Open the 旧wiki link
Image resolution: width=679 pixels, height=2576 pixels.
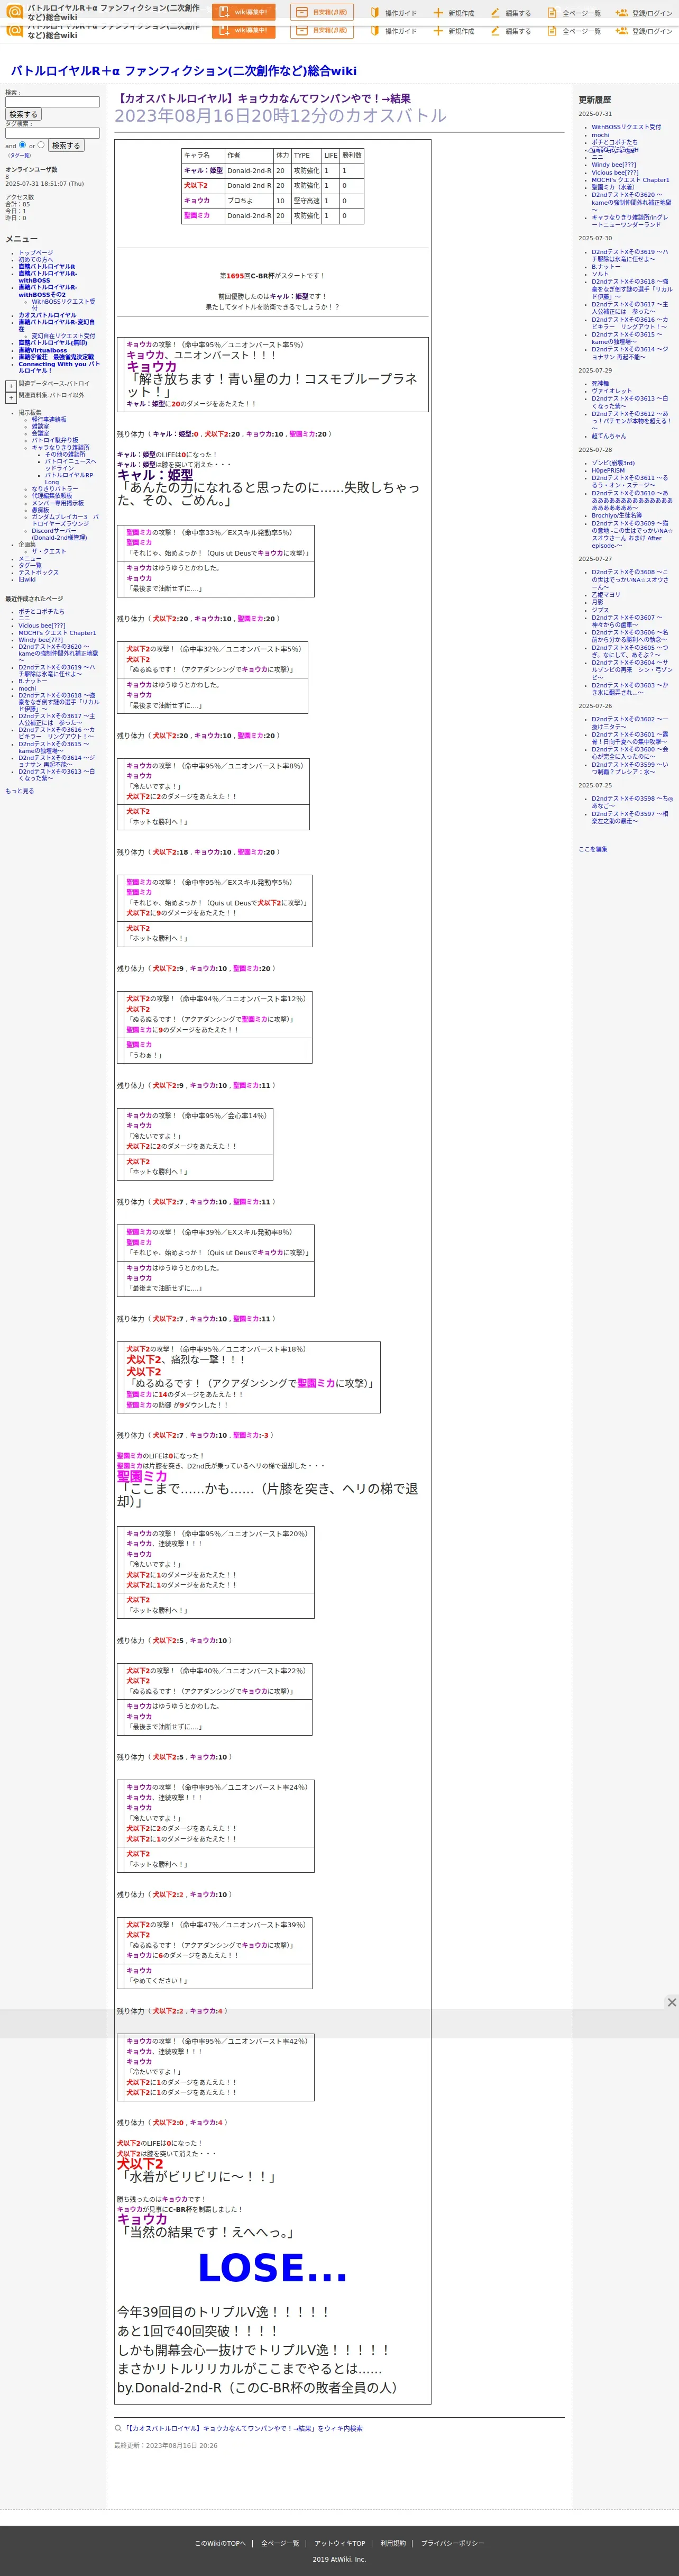26,580
